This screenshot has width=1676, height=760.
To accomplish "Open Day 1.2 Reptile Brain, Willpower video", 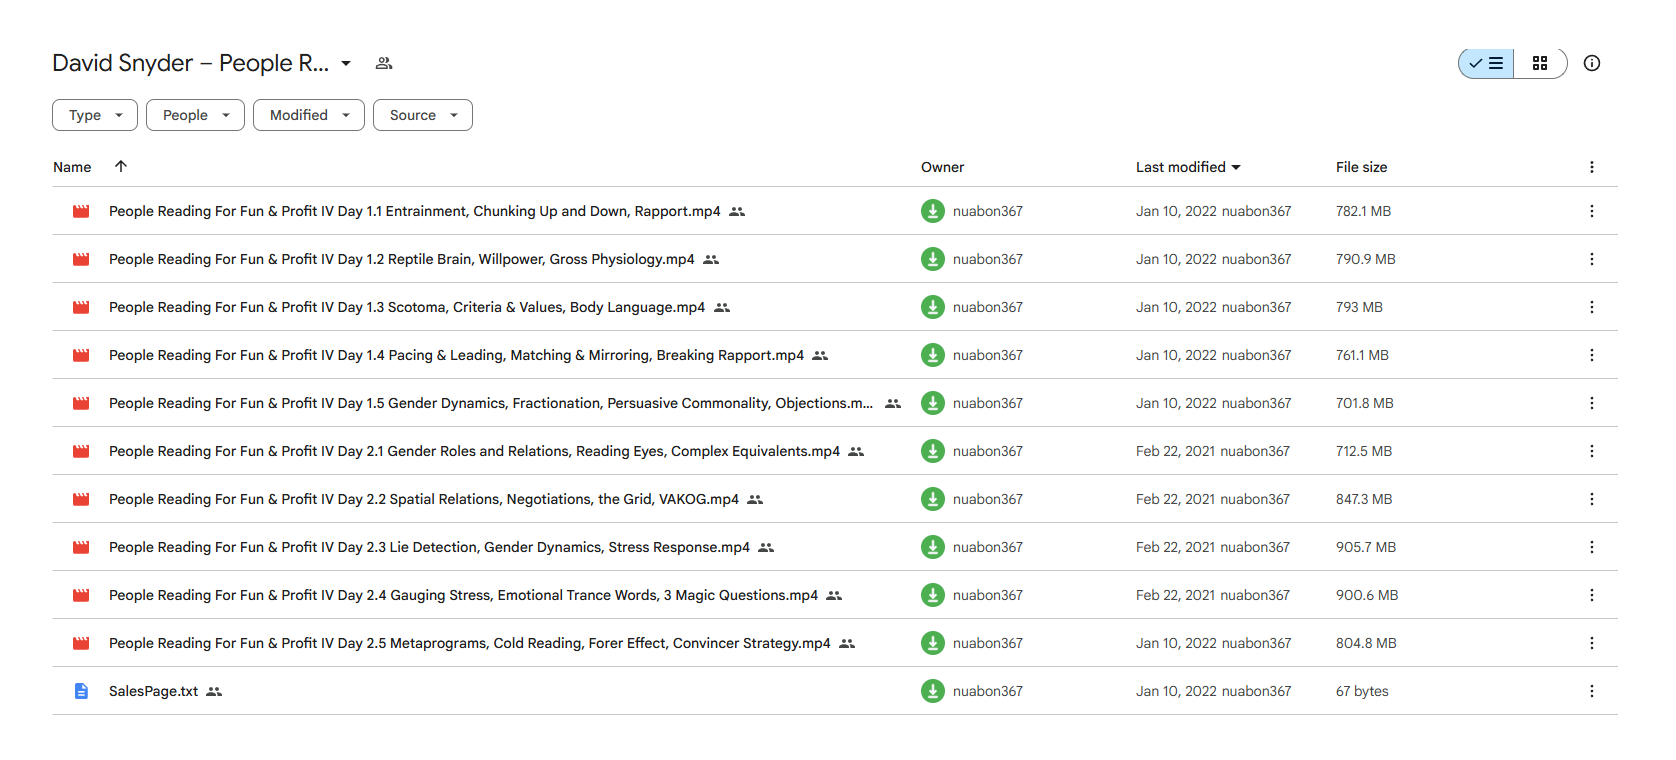I will [x=401, y=259].
